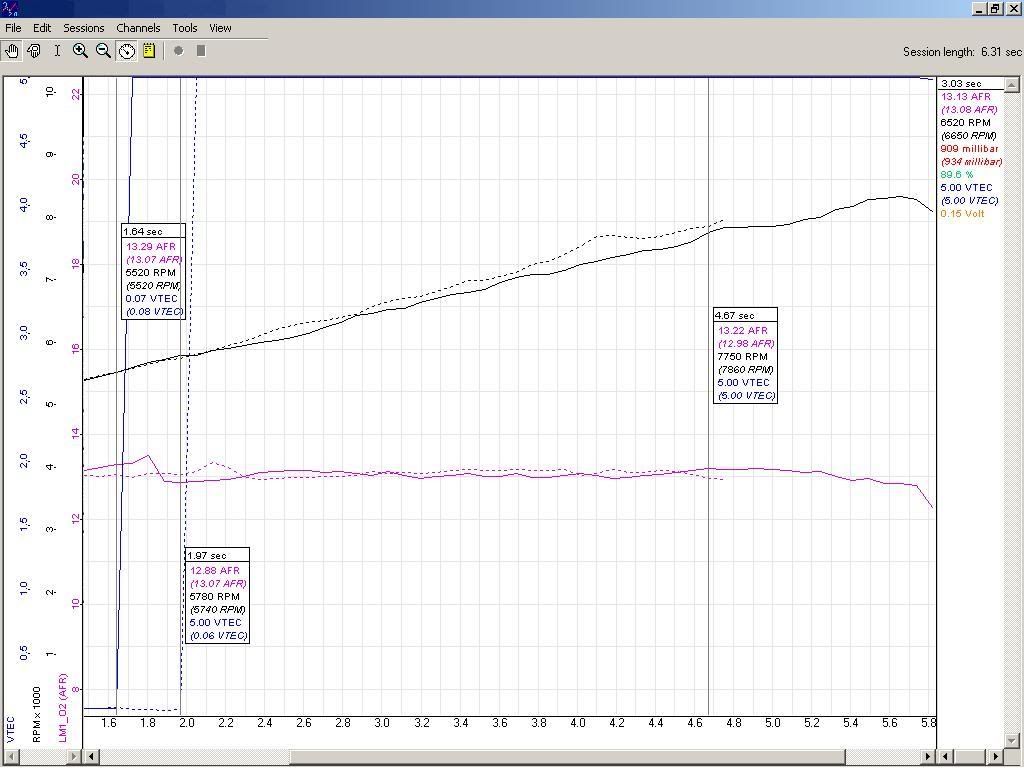The image size is (1024, 768).
Task: Select the I-beam cursor tool
Action: click(57, 51)
